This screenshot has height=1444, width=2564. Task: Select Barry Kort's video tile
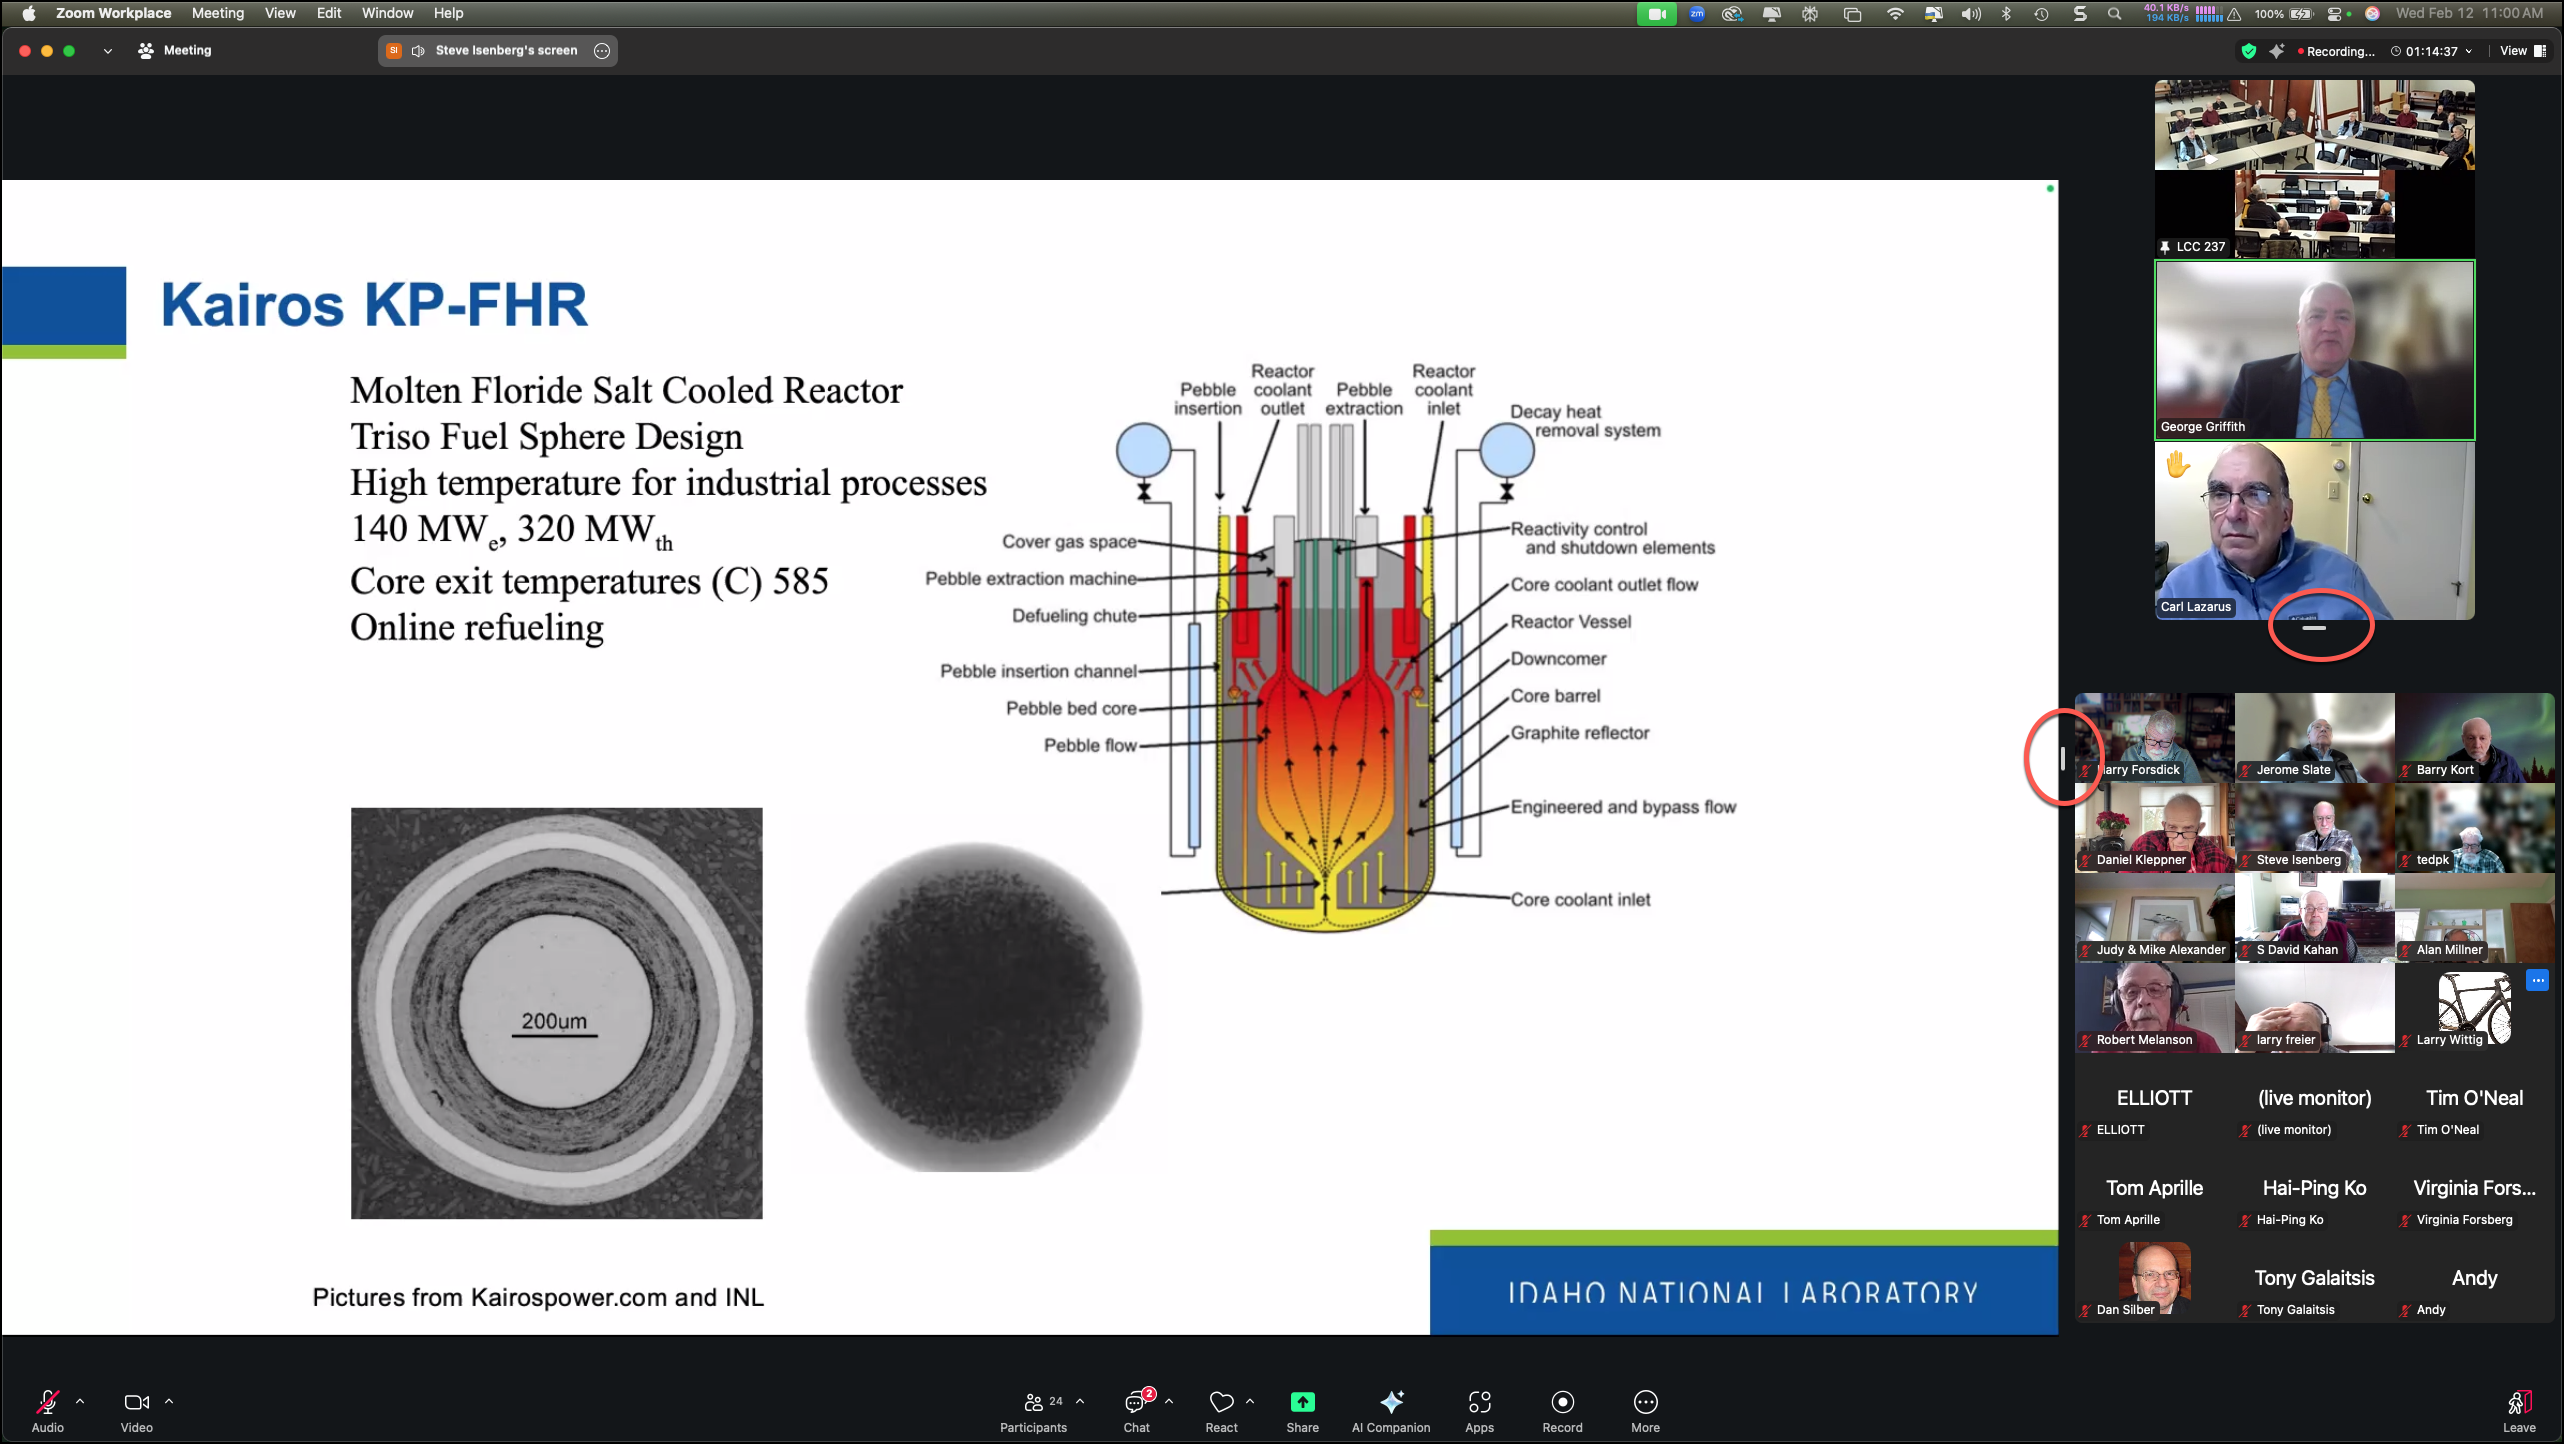pyautogui.click(x=2474, y=737)
